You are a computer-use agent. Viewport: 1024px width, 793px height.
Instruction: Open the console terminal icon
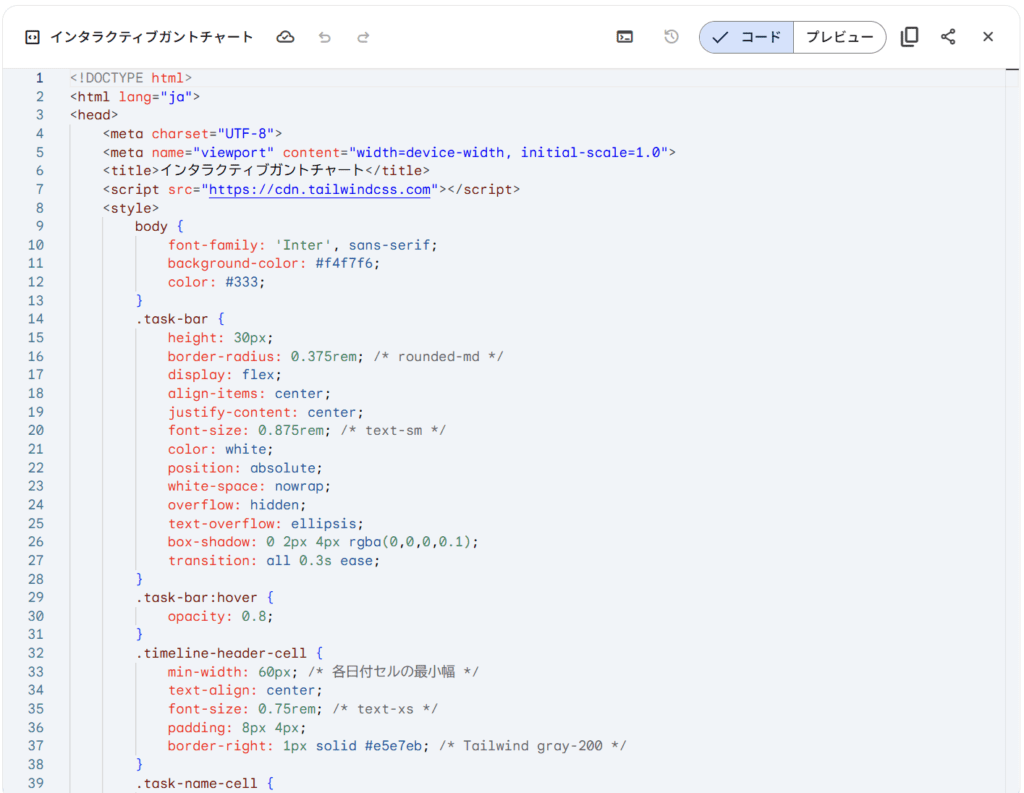coord(625,37)
